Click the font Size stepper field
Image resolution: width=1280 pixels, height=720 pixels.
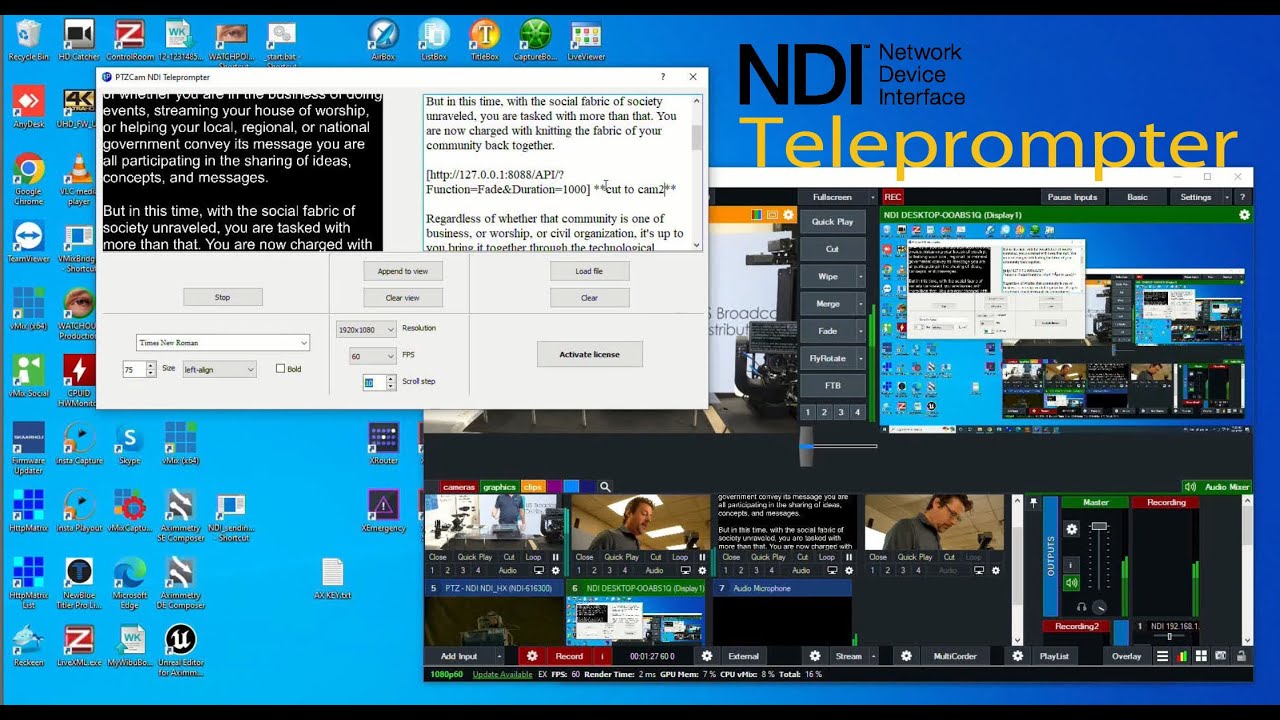(139, 369)
